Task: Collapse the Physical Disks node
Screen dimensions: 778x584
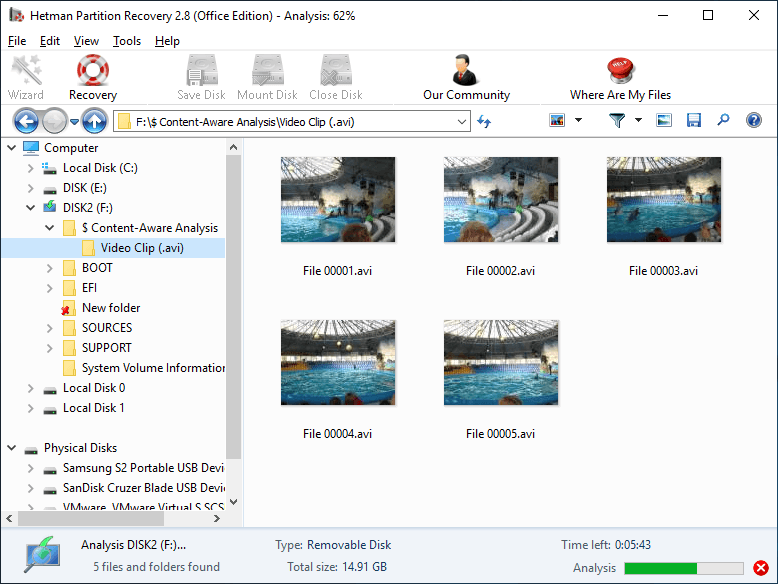Action: pyautogui.click(x=12, y=448)
